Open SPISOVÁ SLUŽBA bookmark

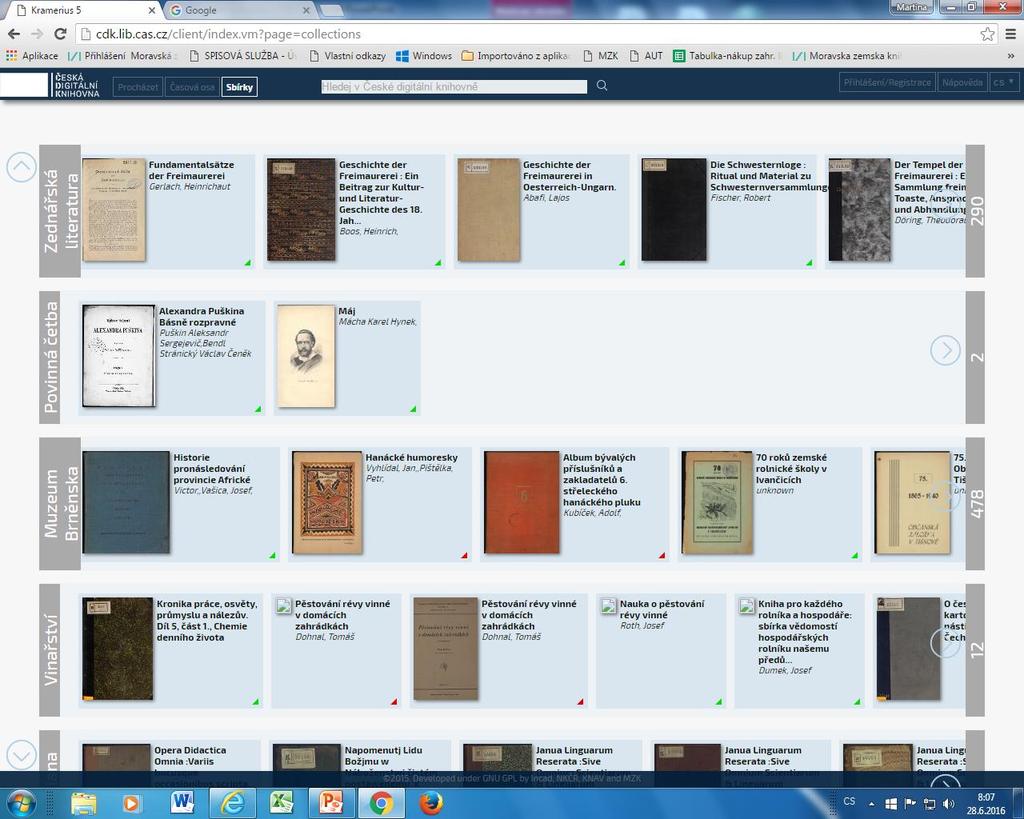[x=242, y=56]
